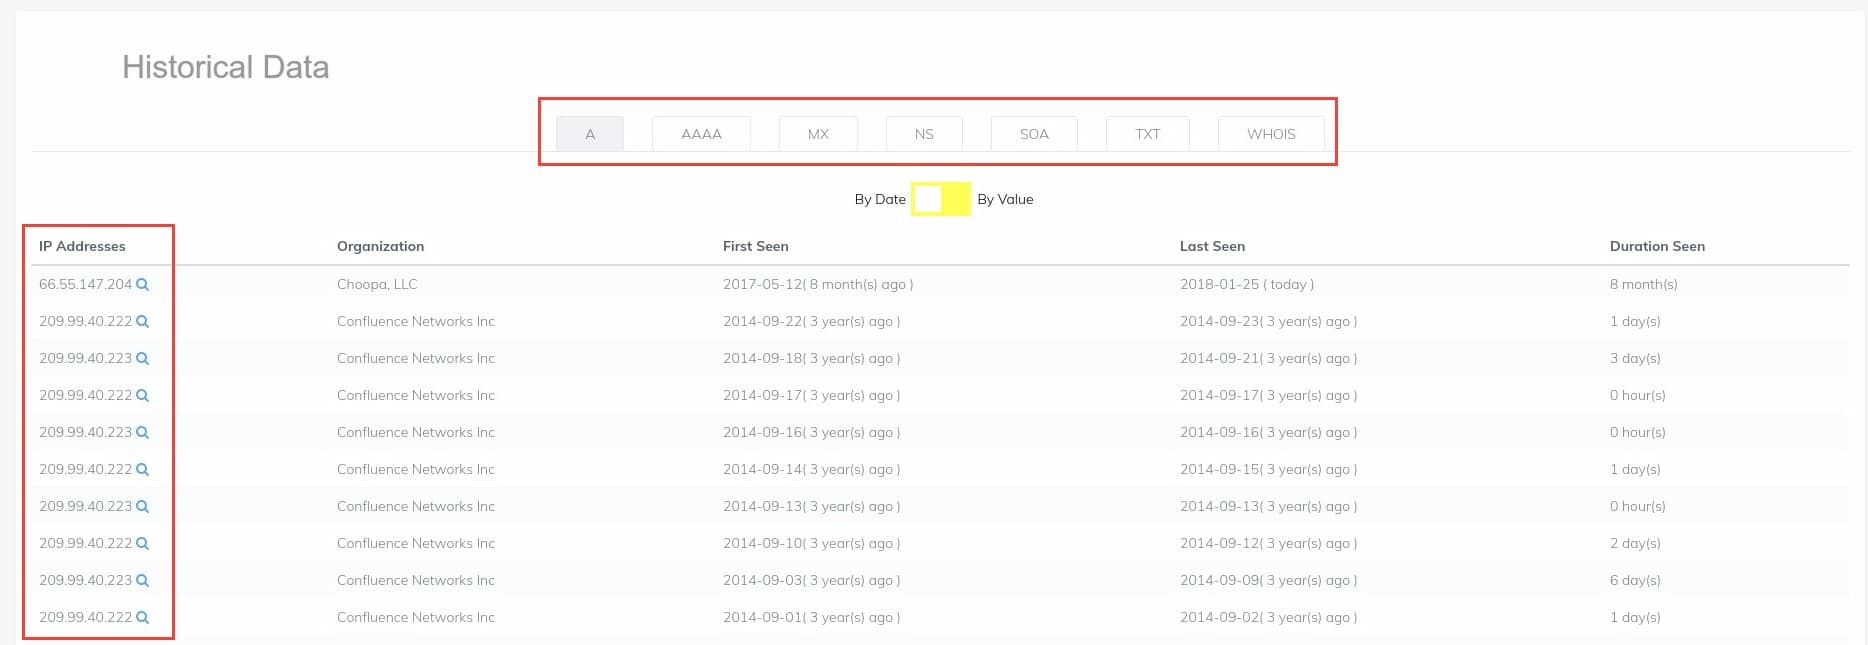Open IP 209.99.40.222 first seen 2014-09-14

click(x=85, y=469)
